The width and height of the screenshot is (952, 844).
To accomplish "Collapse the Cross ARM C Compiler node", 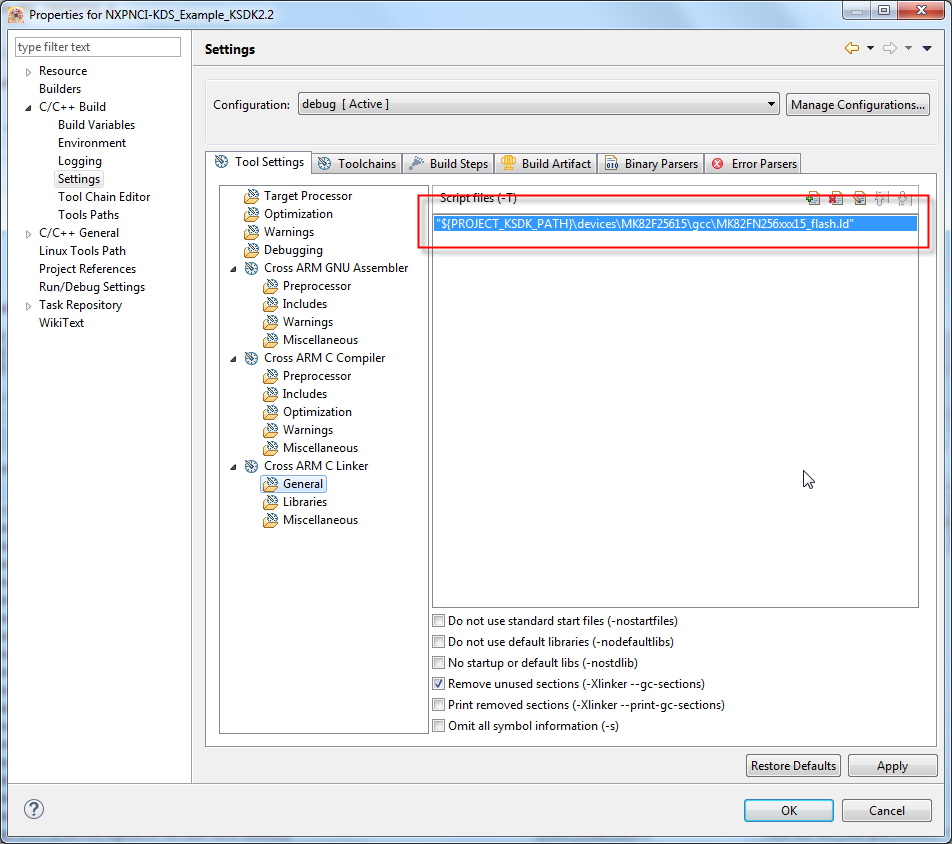I will click(233, 359).
